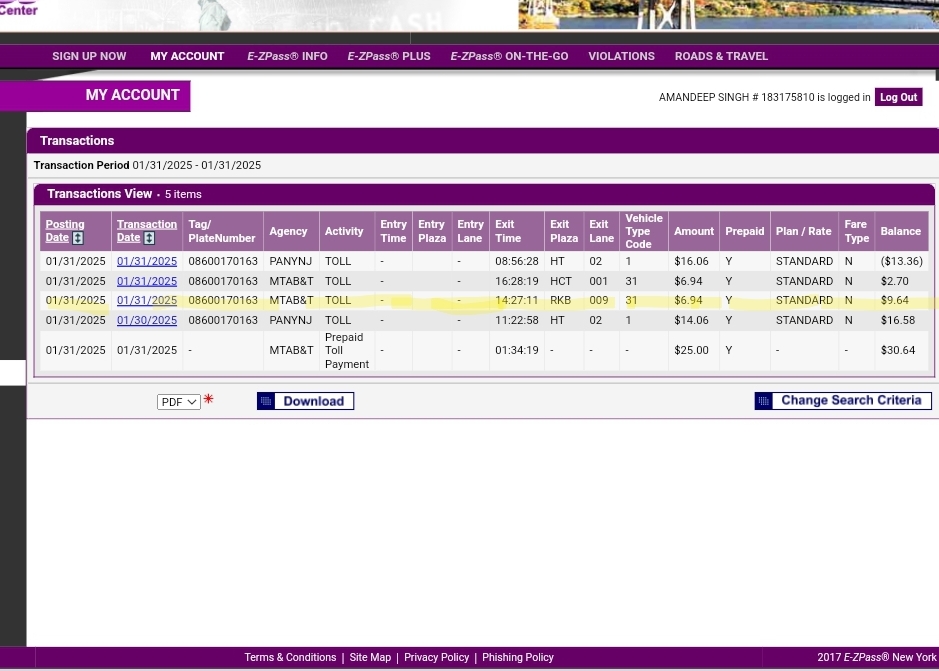This screenshot has width=939, height=671.
Task: Click the $2.70 balance cell
Action: [x=901, y=281]
